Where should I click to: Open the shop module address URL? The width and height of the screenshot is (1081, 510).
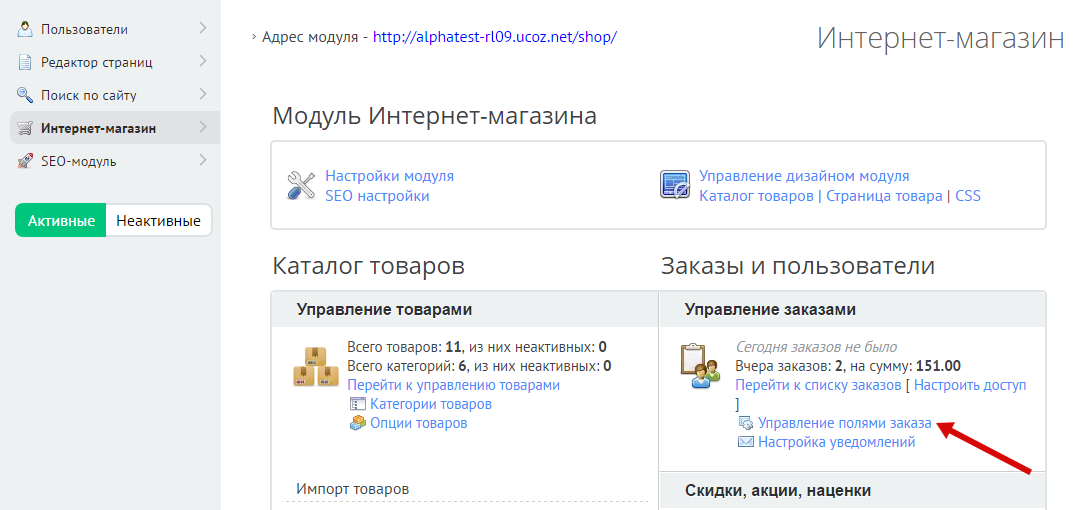coord(495,37)
